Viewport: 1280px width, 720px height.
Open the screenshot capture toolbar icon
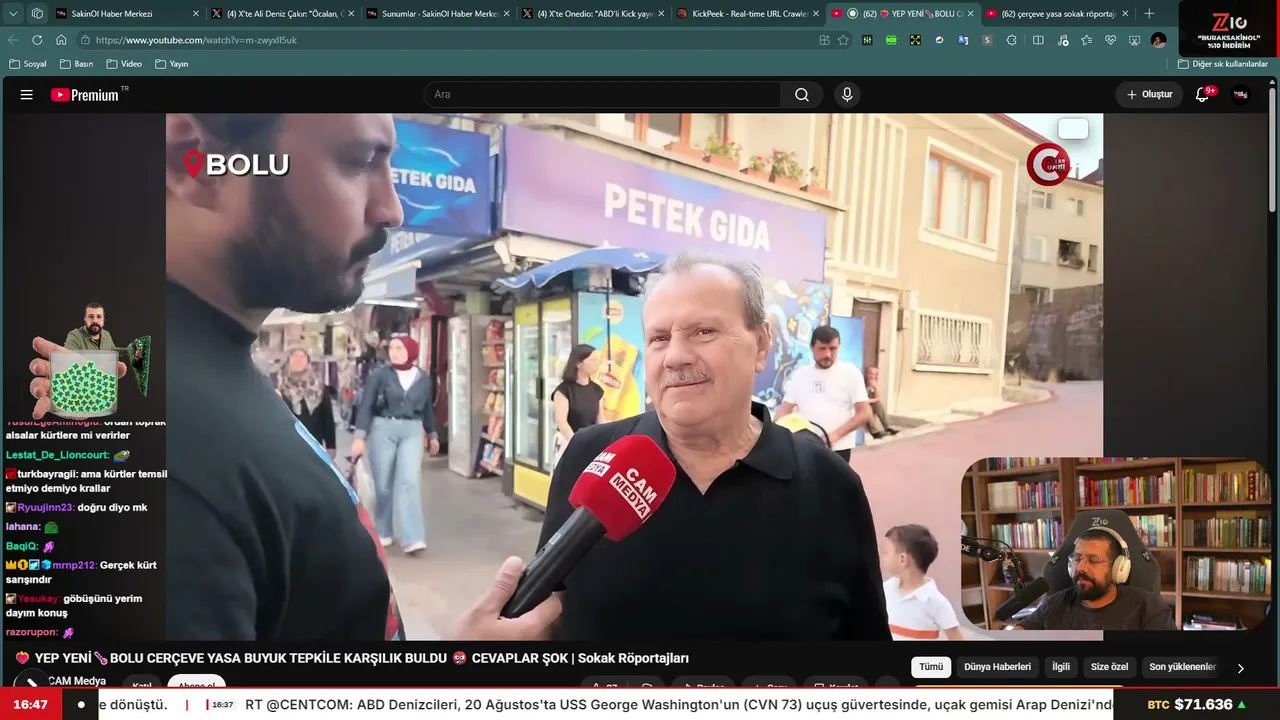pyautogui.click(x=1134, y=40)
